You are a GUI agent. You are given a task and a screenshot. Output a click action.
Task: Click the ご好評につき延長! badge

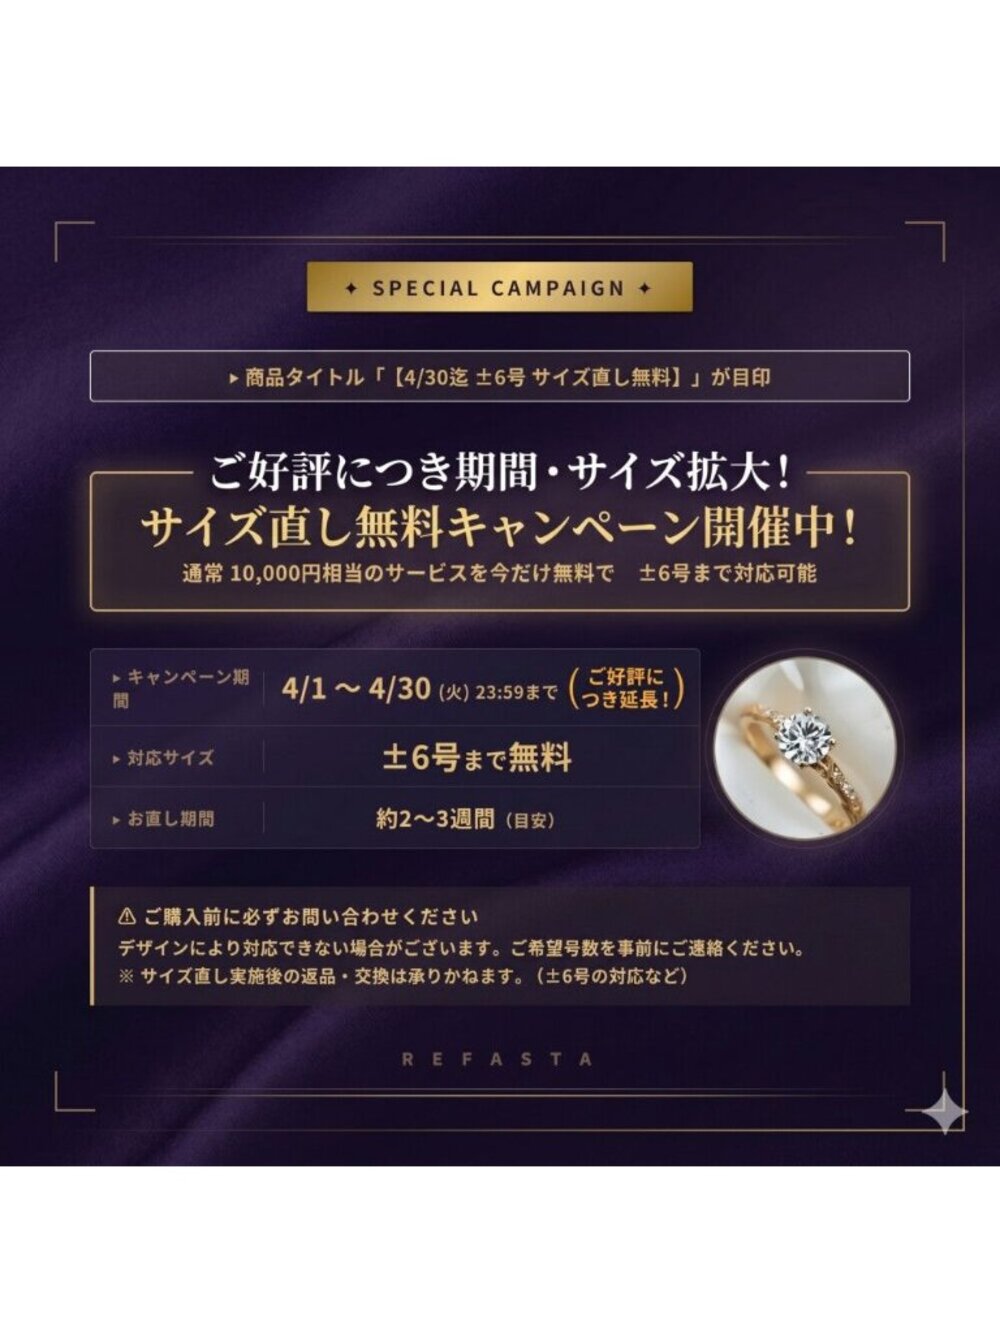[626, 688]
